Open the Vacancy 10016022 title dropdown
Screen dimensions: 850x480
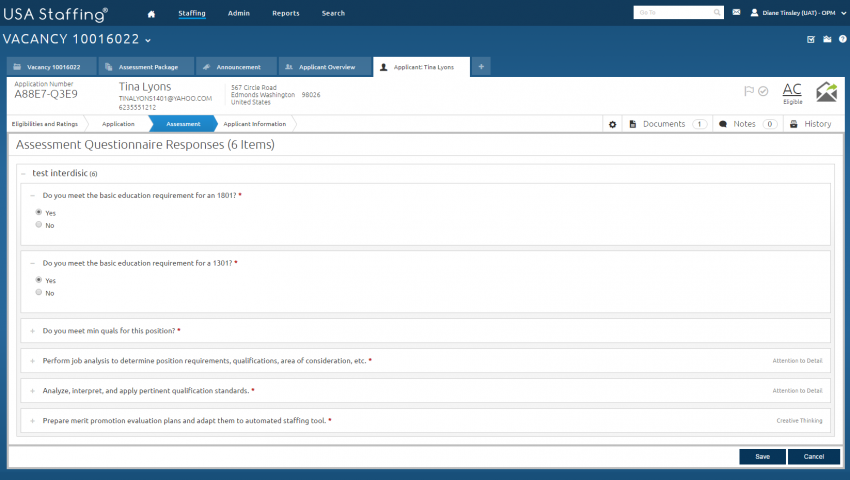pos(148,40)
